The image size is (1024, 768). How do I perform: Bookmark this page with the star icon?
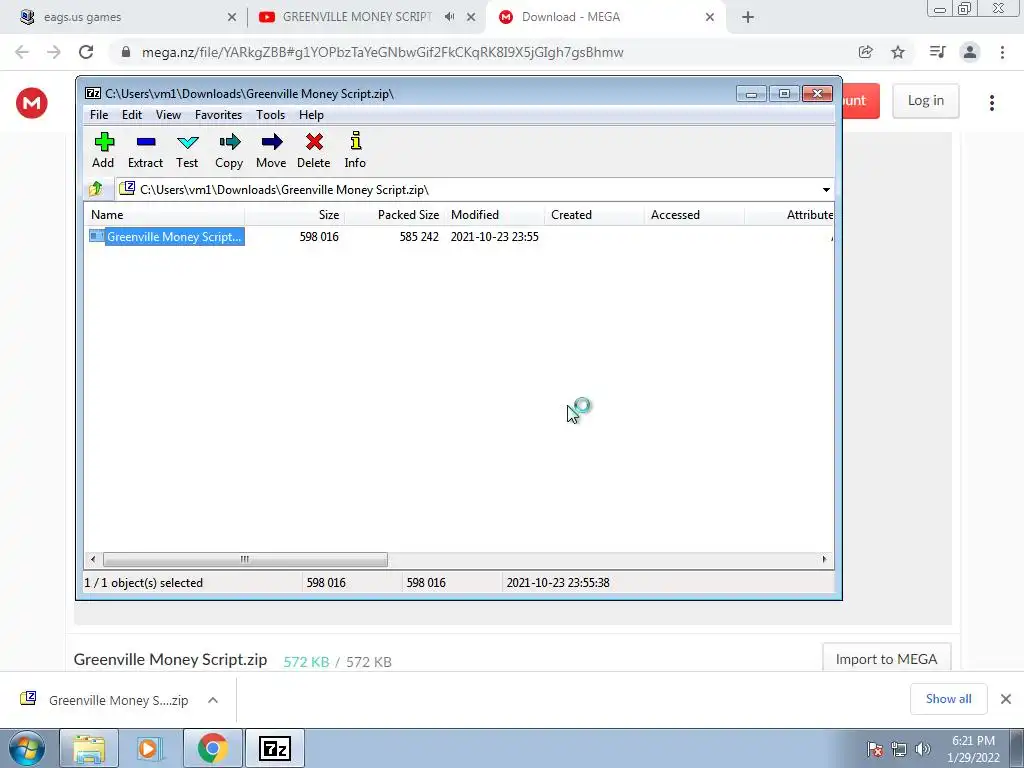pyautogui.click(x=899, y=52)
